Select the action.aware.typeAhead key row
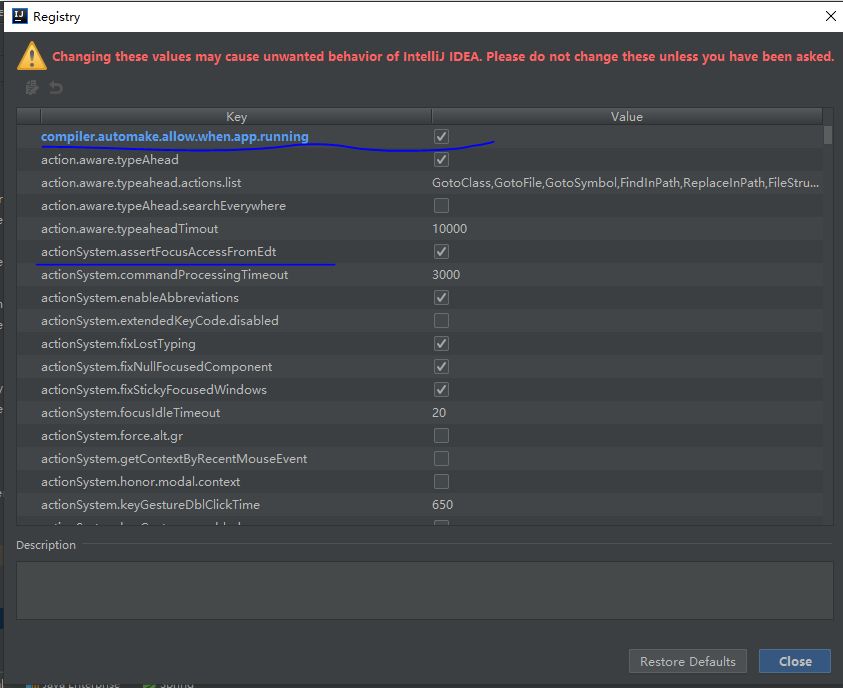843x688 pixels. (110, 160)
